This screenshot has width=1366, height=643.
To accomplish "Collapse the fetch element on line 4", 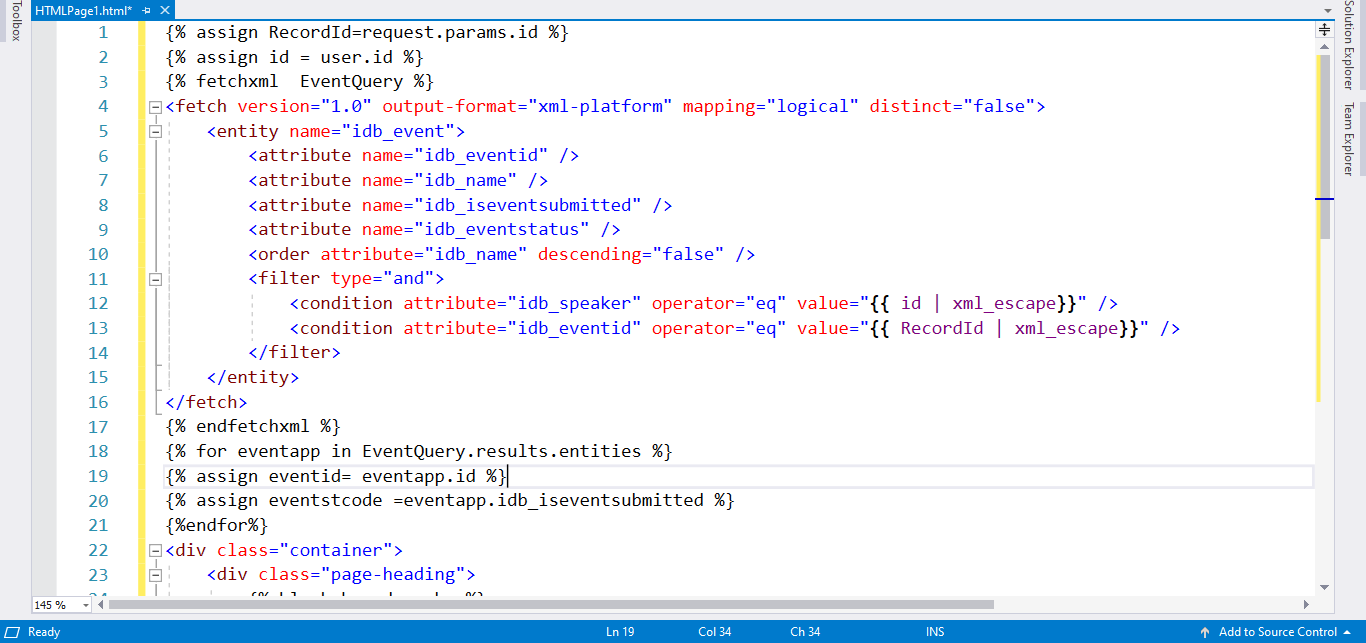I will pyautogui.click(x=154, y=105).
